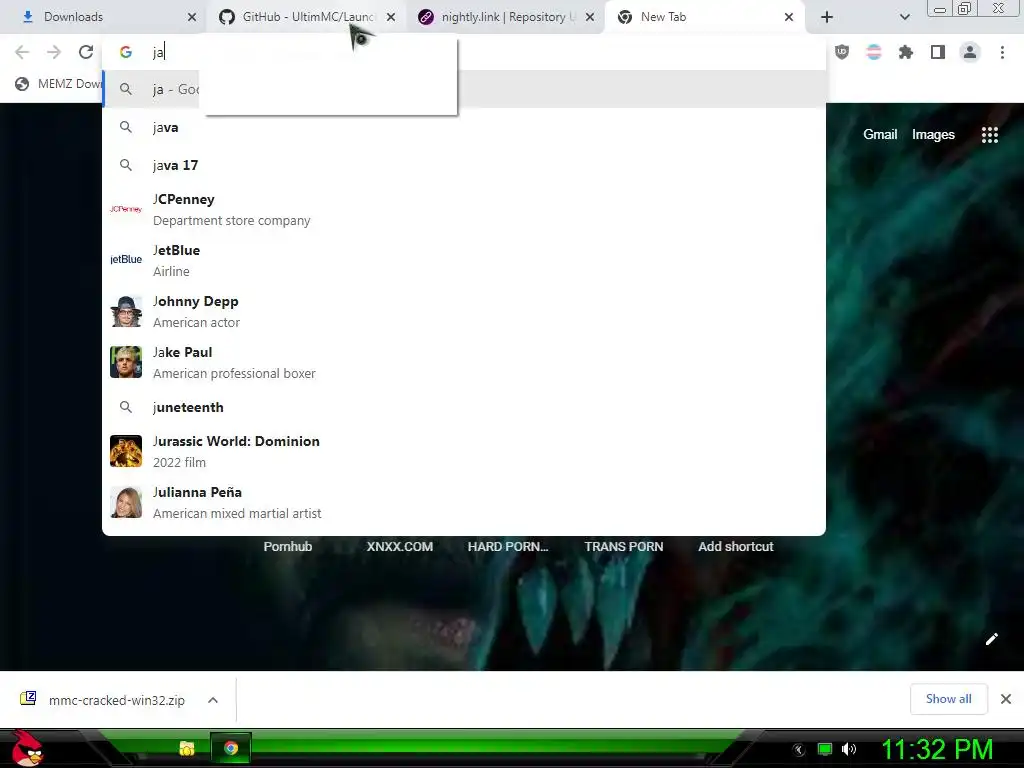
Task: Choose the "java" suggestion
Action: pos(464,127)
